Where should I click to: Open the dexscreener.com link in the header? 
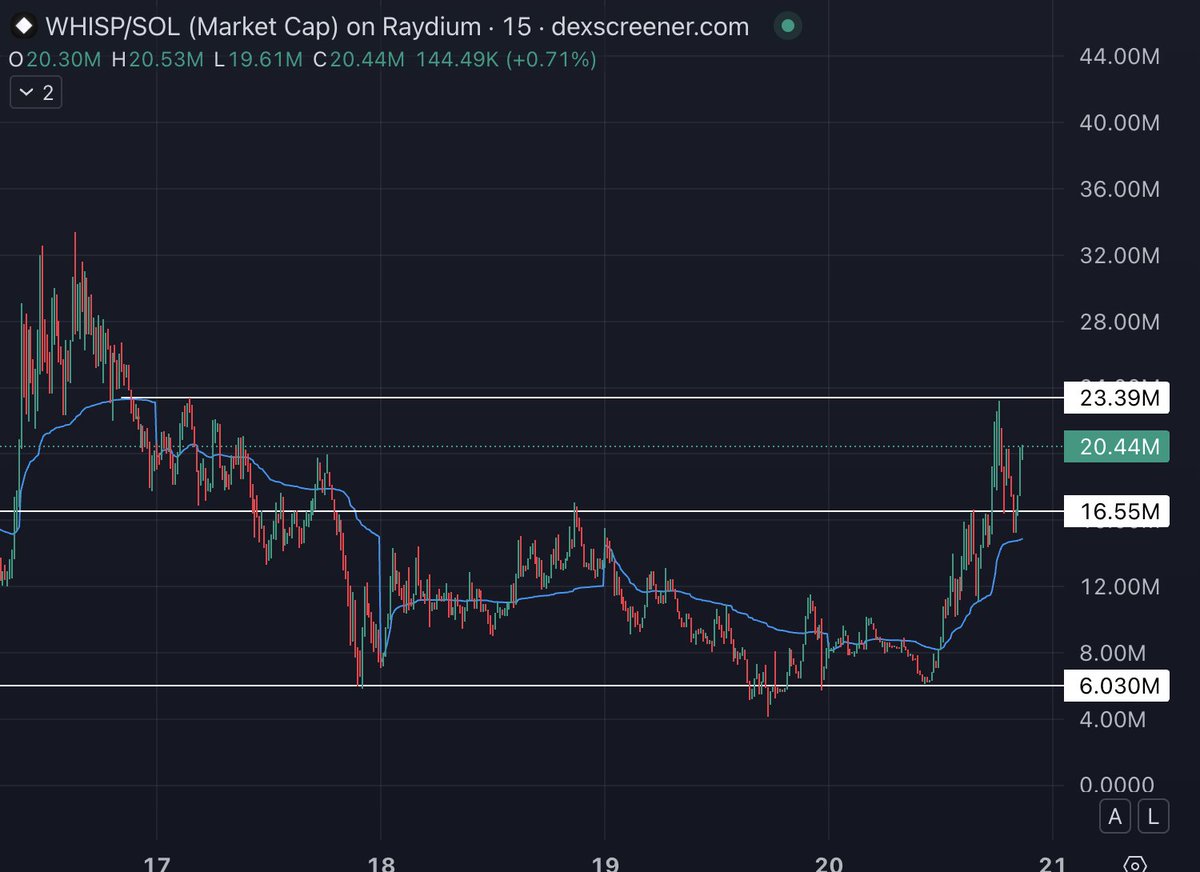click(649, 26)
